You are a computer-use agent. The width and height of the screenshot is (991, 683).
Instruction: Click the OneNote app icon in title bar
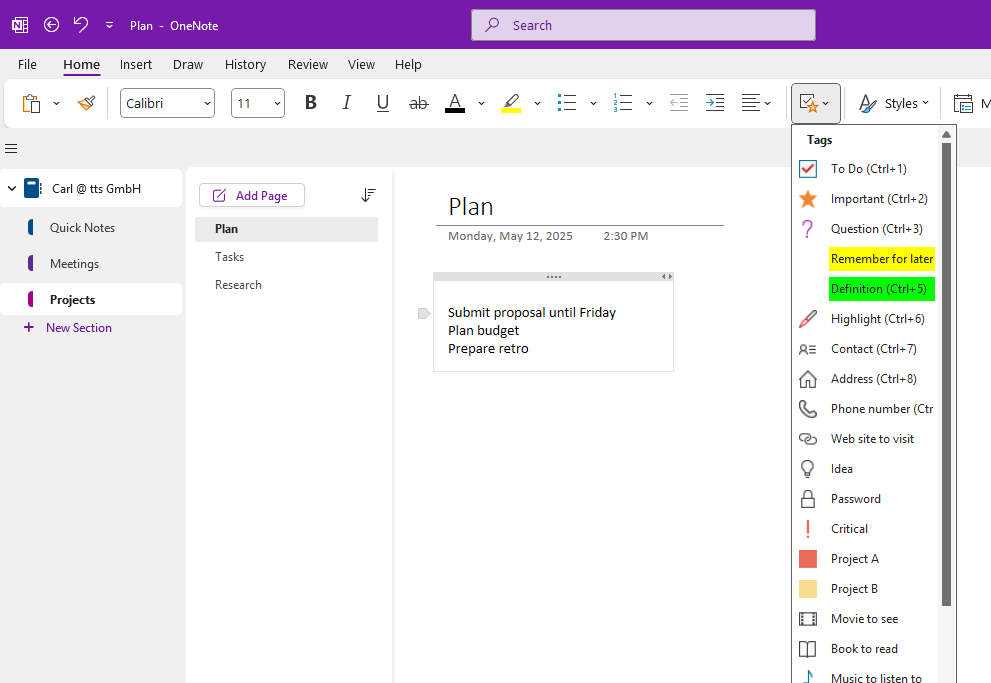(x=20, y=25)
